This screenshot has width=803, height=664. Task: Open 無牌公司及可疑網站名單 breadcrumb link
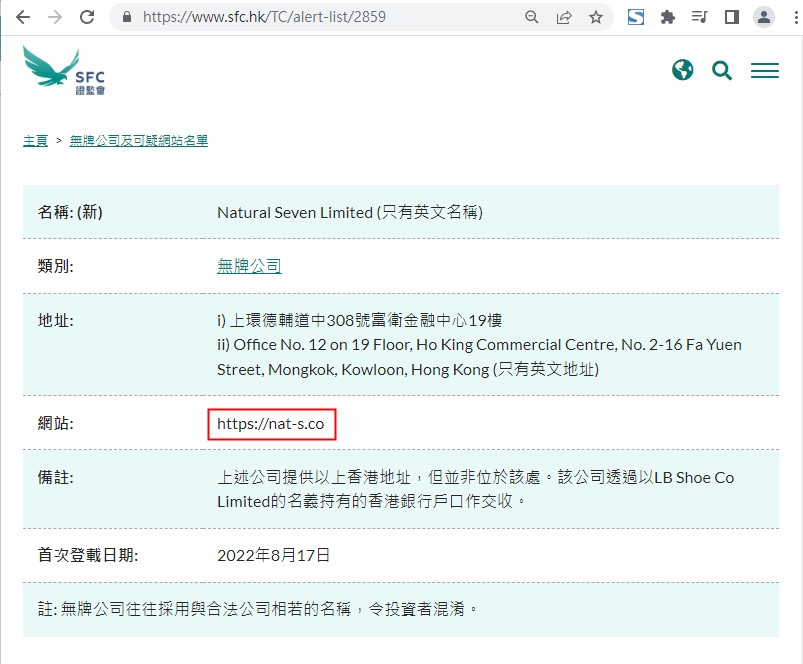pyautogui.click(x=139, y=141)
